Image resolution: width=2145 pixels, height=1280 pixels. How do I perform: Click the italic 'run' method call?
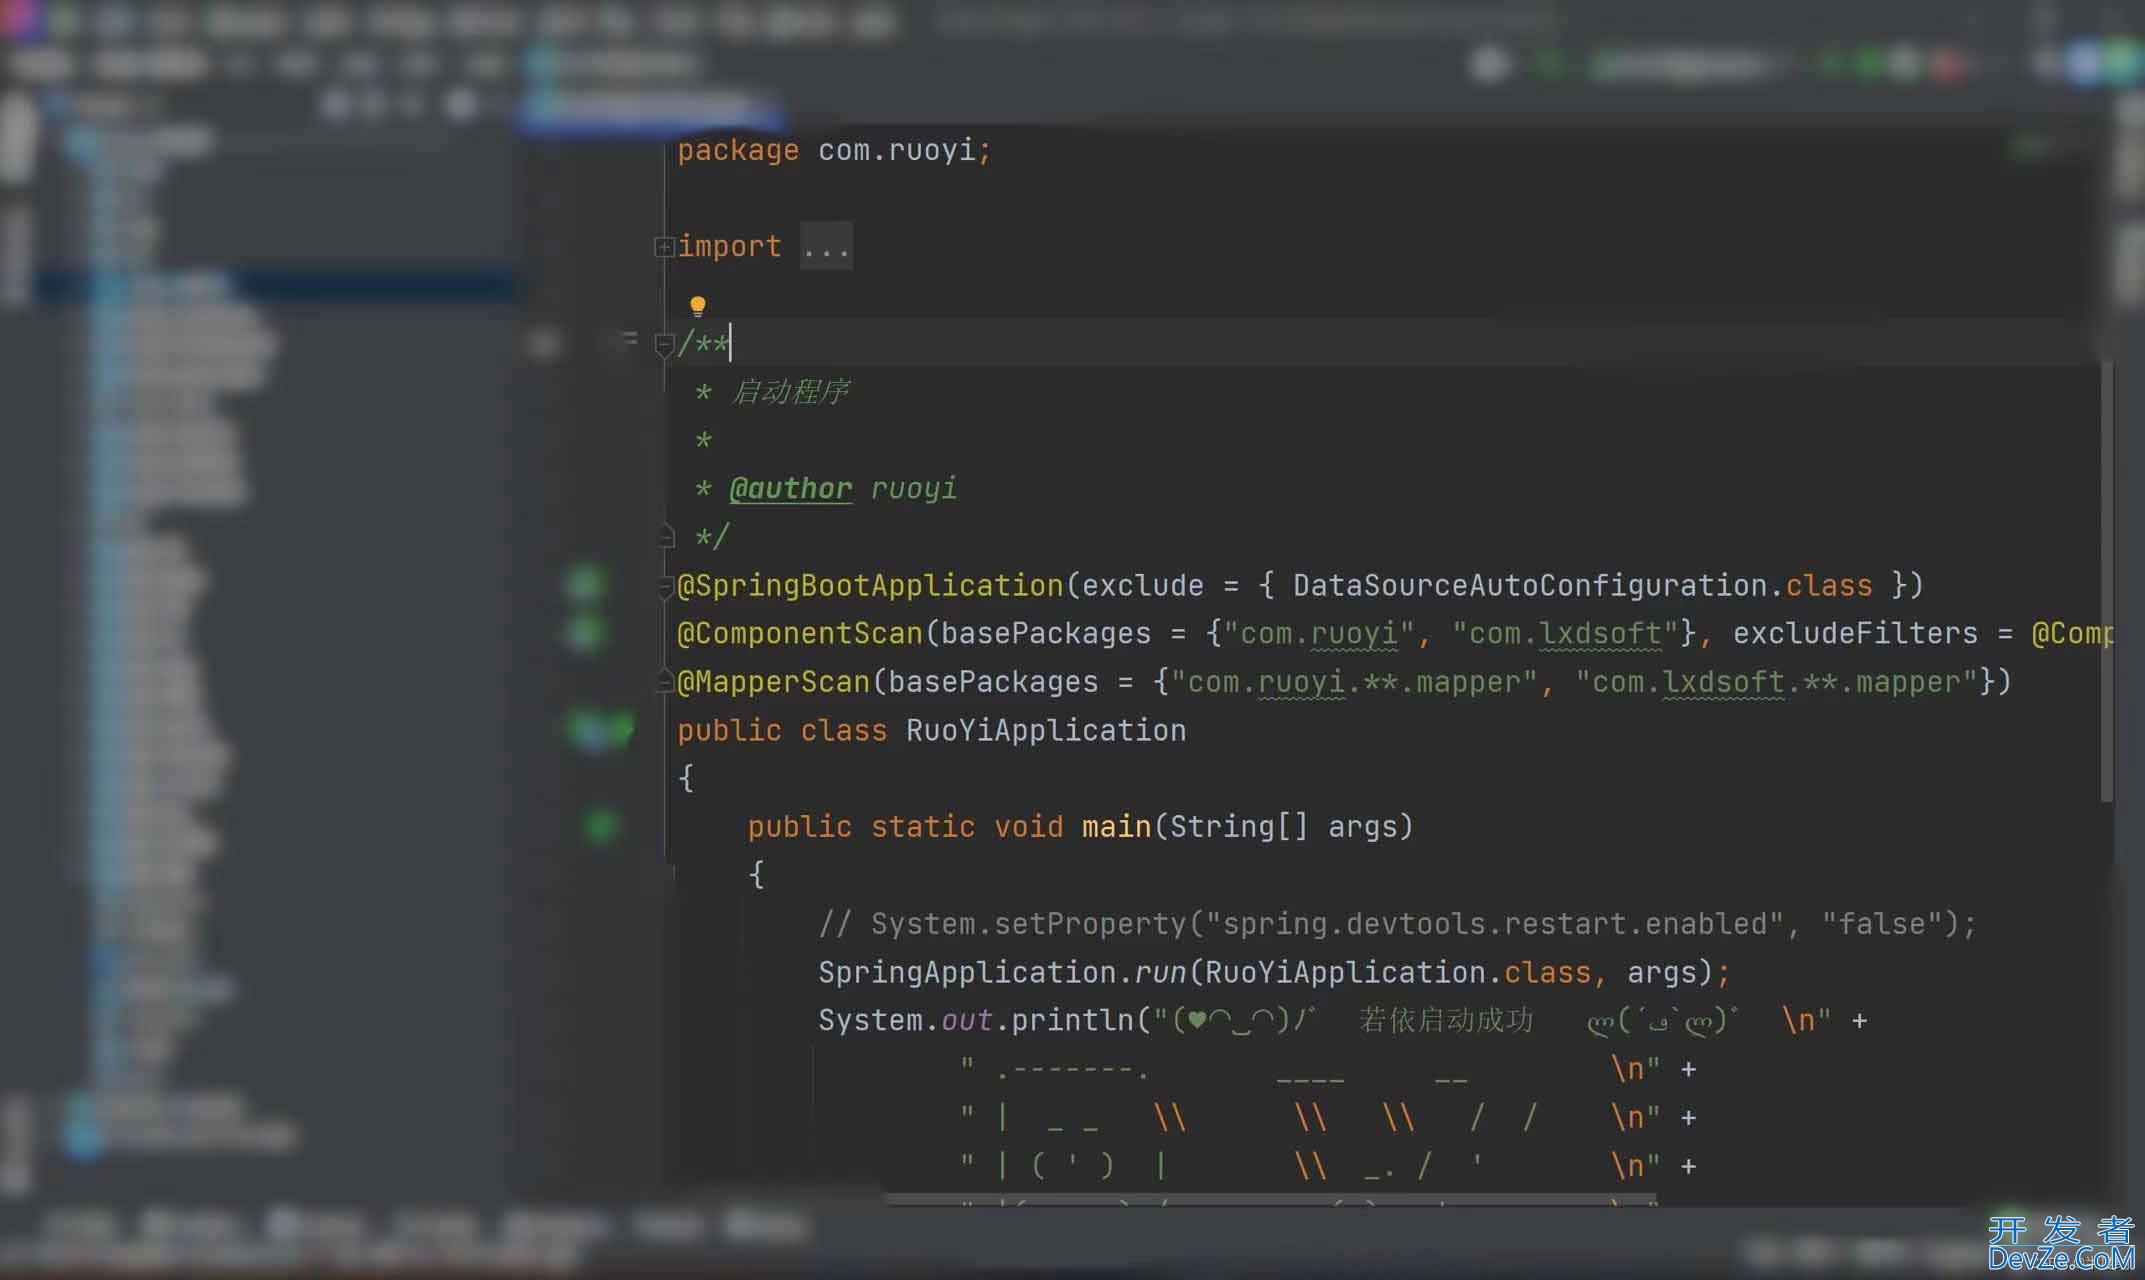pyautogui.click(x=1160, y=973)
